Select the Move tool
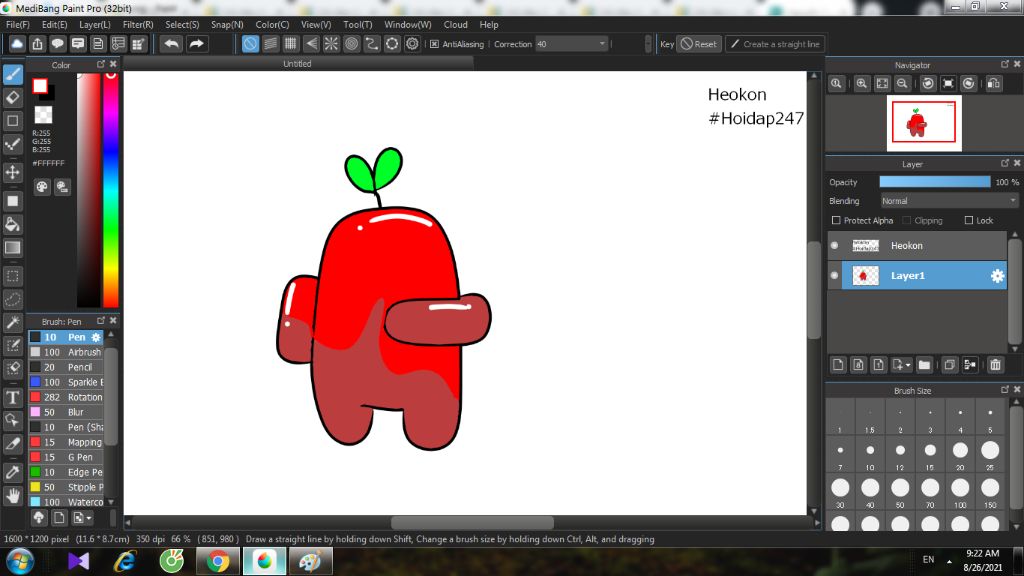1024x576 pixels. (x=12, y=172)
